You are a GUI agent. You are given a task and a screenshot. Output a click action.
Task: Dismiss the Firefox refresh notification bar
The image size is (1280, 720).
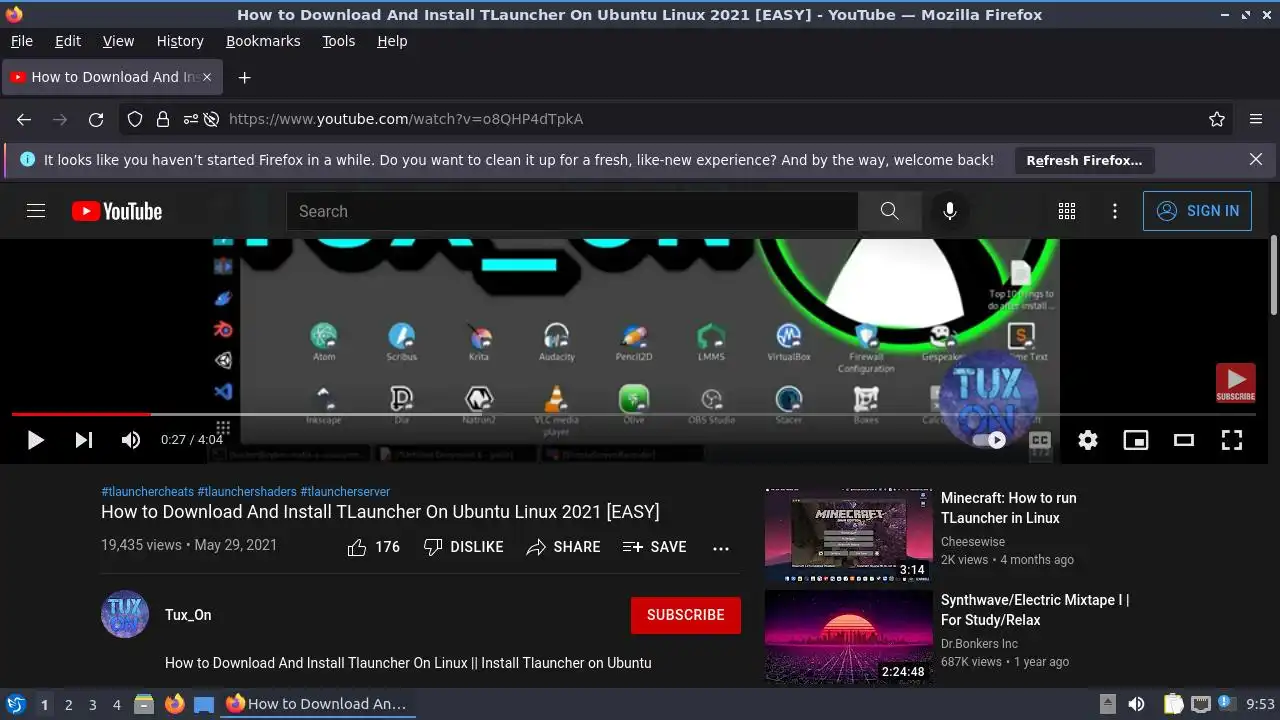pyautogui.click(x=1256, y=159)
